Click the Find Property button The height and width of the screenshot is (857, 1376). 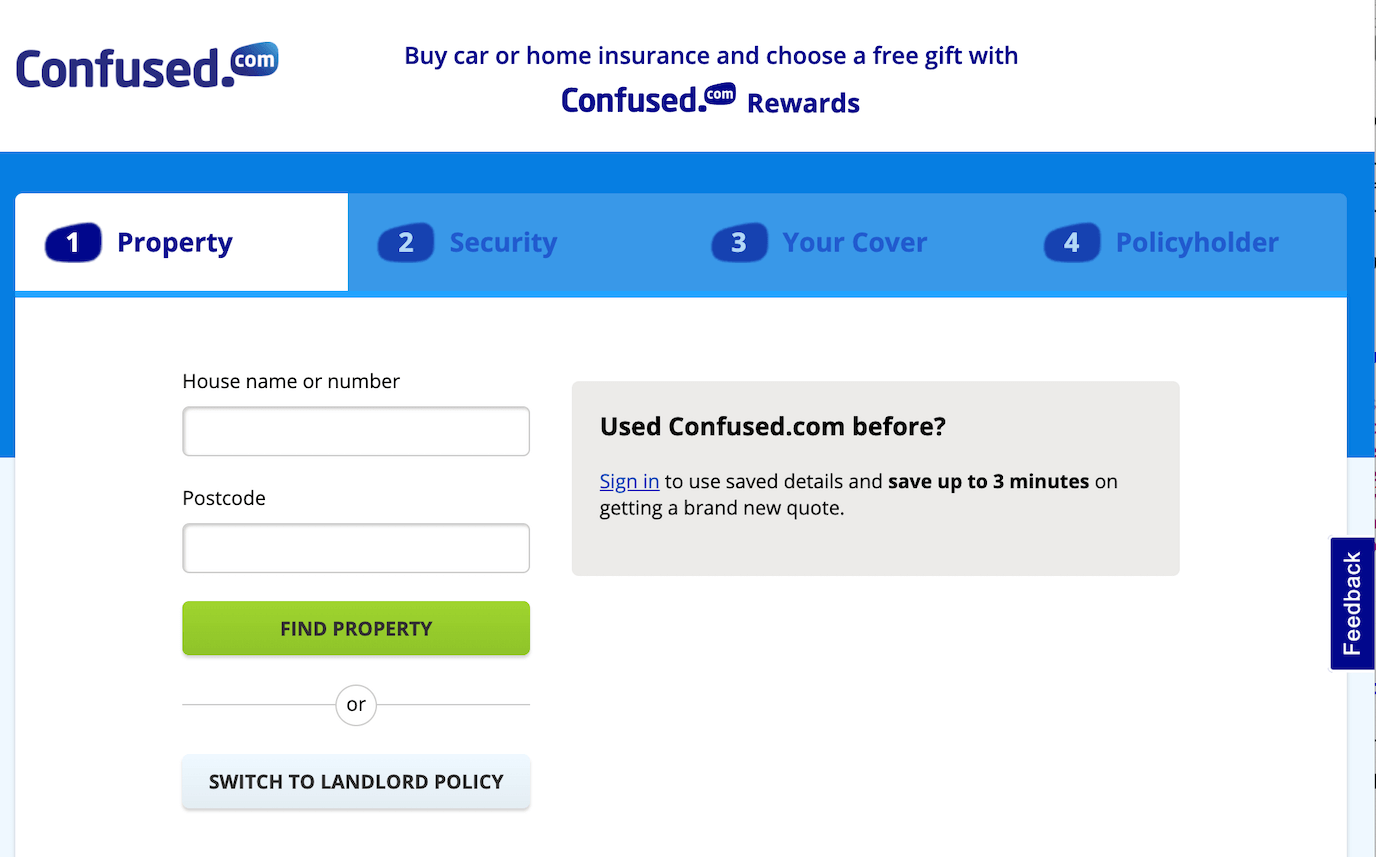pyautogui.click(x=355, y=628)
